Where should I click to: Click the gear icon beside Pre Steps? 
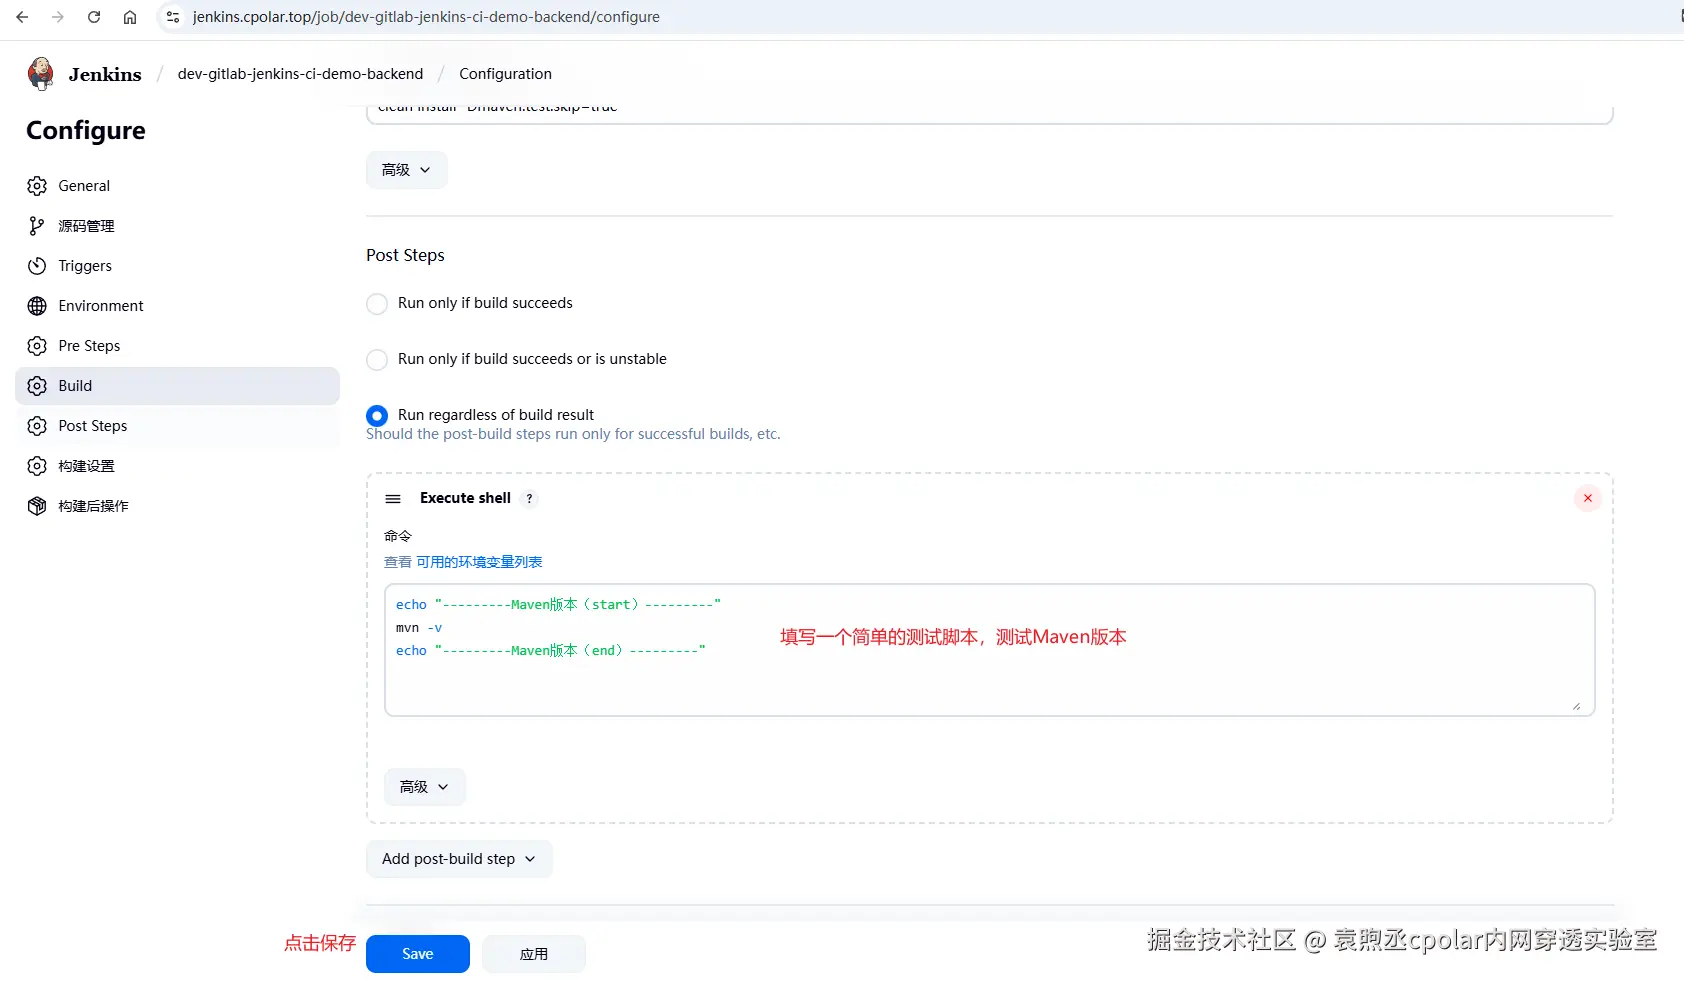tap(37, 346)
